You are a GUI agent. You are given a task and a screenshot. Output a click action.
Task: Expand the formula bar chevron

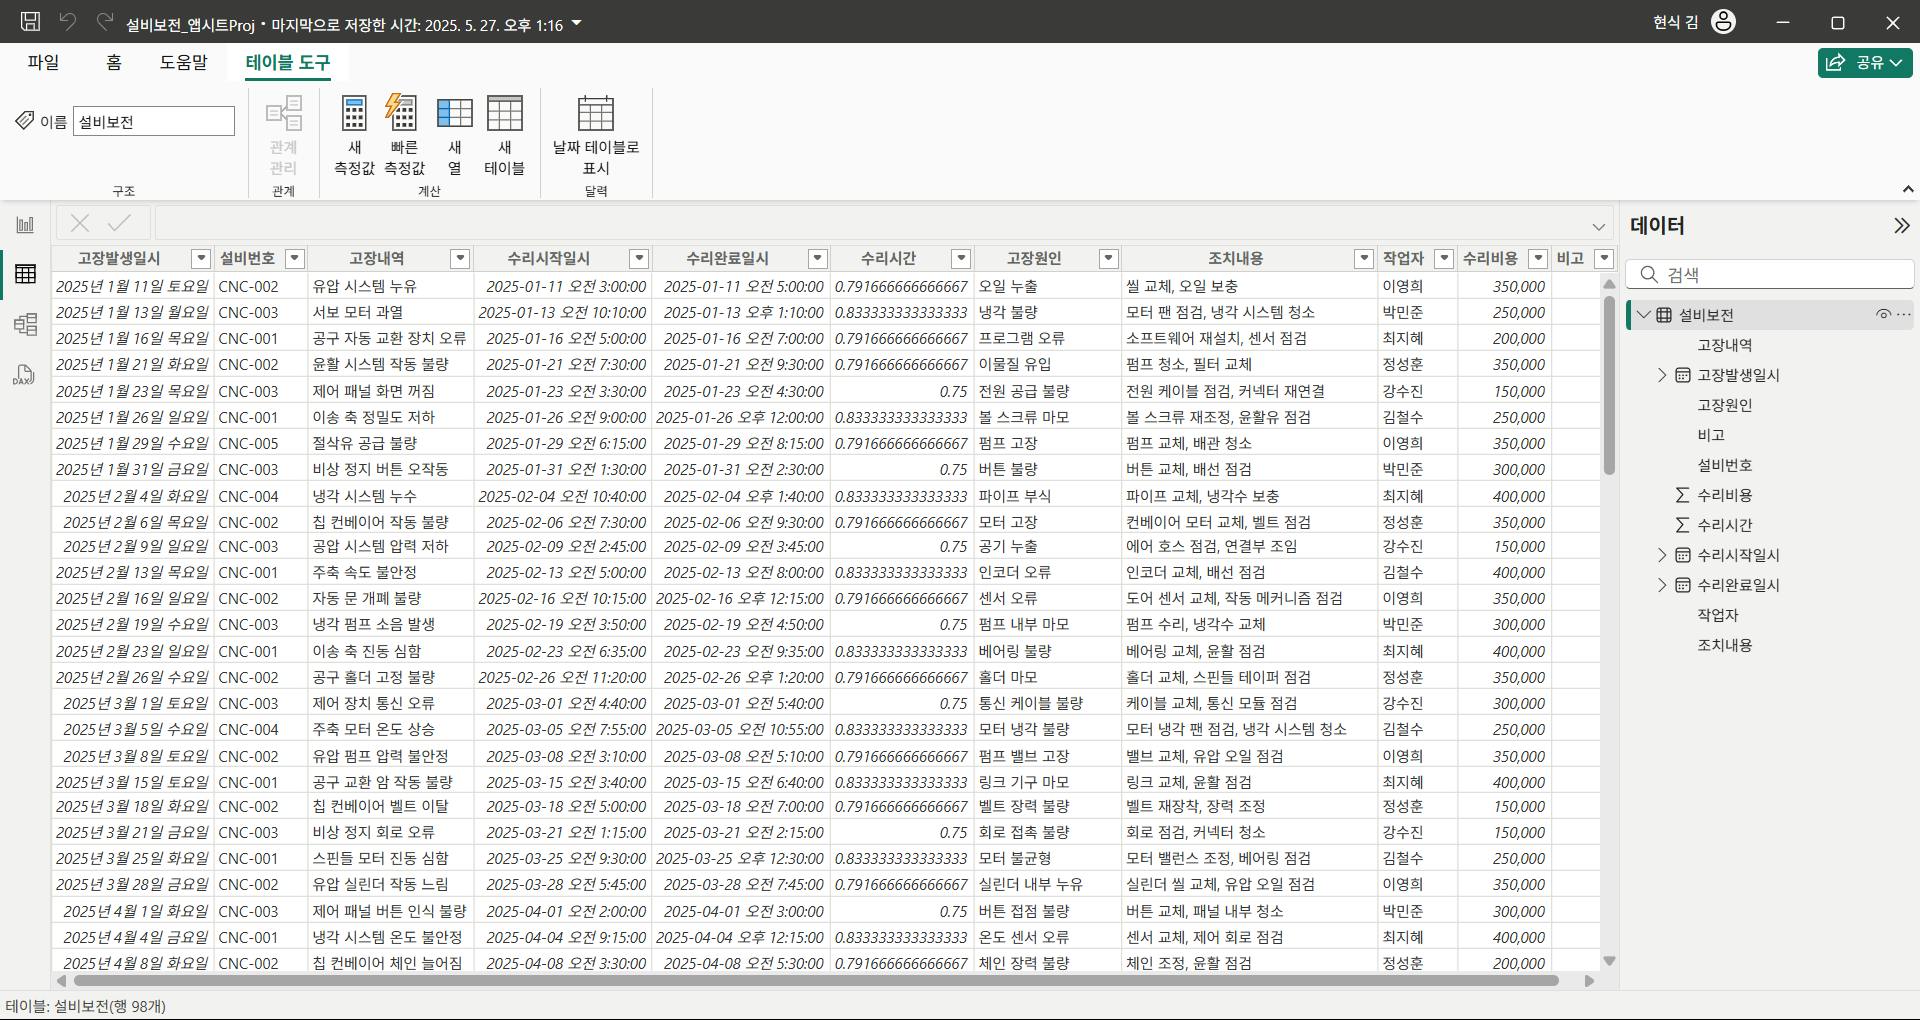pyautogui.click(x=1598, y=227)
